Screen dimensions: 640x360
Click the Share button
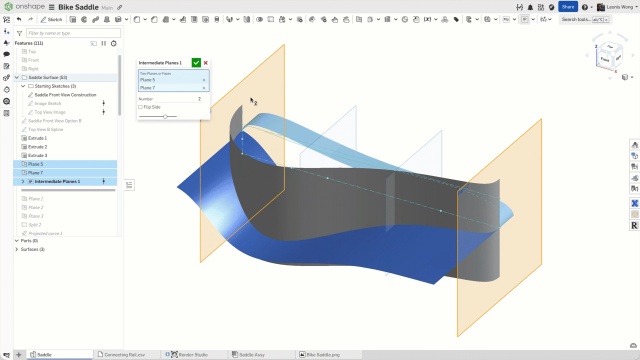(568, 7)
